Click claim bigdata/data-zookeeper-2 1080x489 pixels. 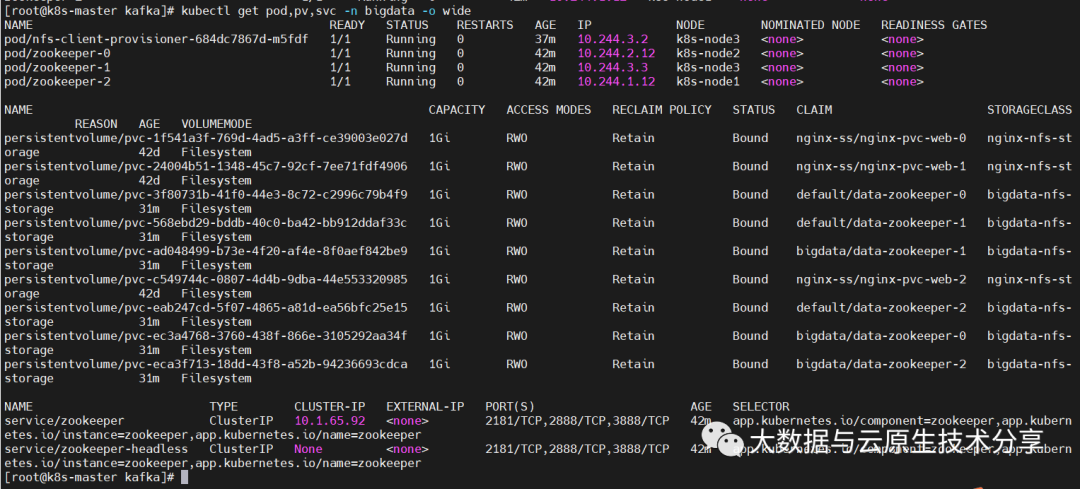coord(881,364)
